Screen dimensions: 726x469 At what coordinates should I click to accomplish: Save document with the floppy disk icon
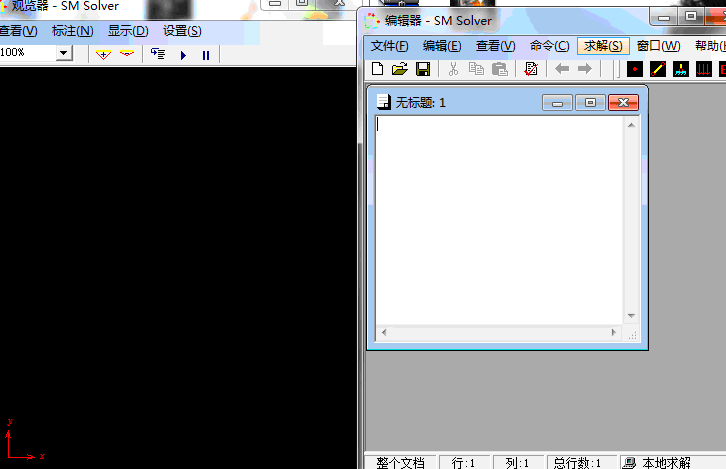click(x=423, y=69)
